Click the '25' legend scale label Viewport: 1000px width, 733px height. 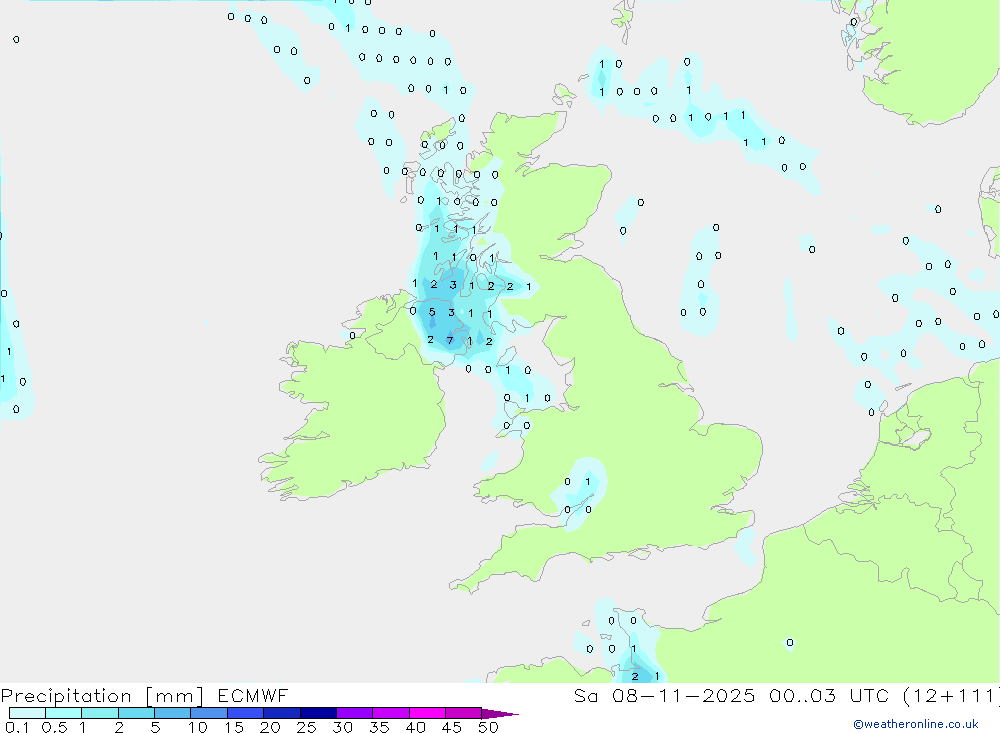[307, 727]
